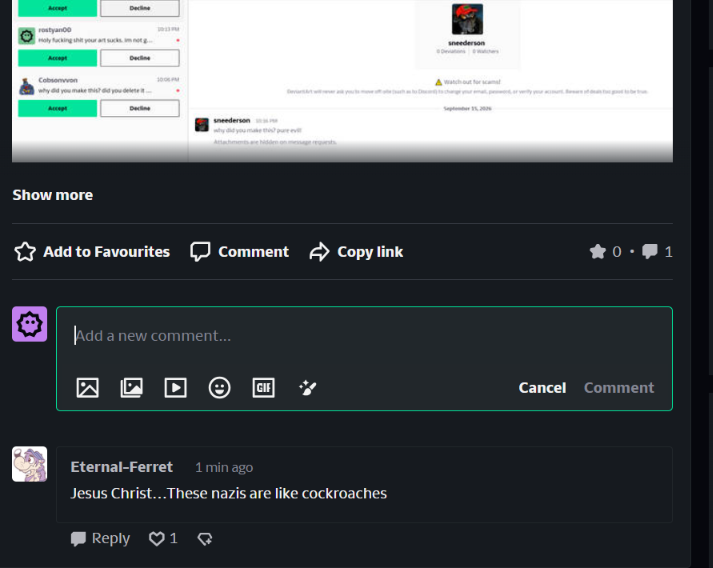Click the insert image icon in comment toolbar
The image size is (713, 568).
click(x=87, y=388)
